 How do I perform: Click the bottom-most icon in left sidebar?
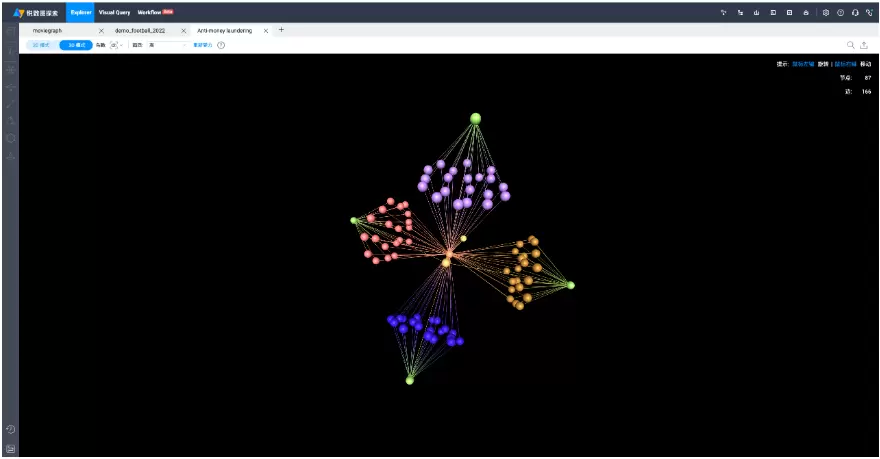10,447
